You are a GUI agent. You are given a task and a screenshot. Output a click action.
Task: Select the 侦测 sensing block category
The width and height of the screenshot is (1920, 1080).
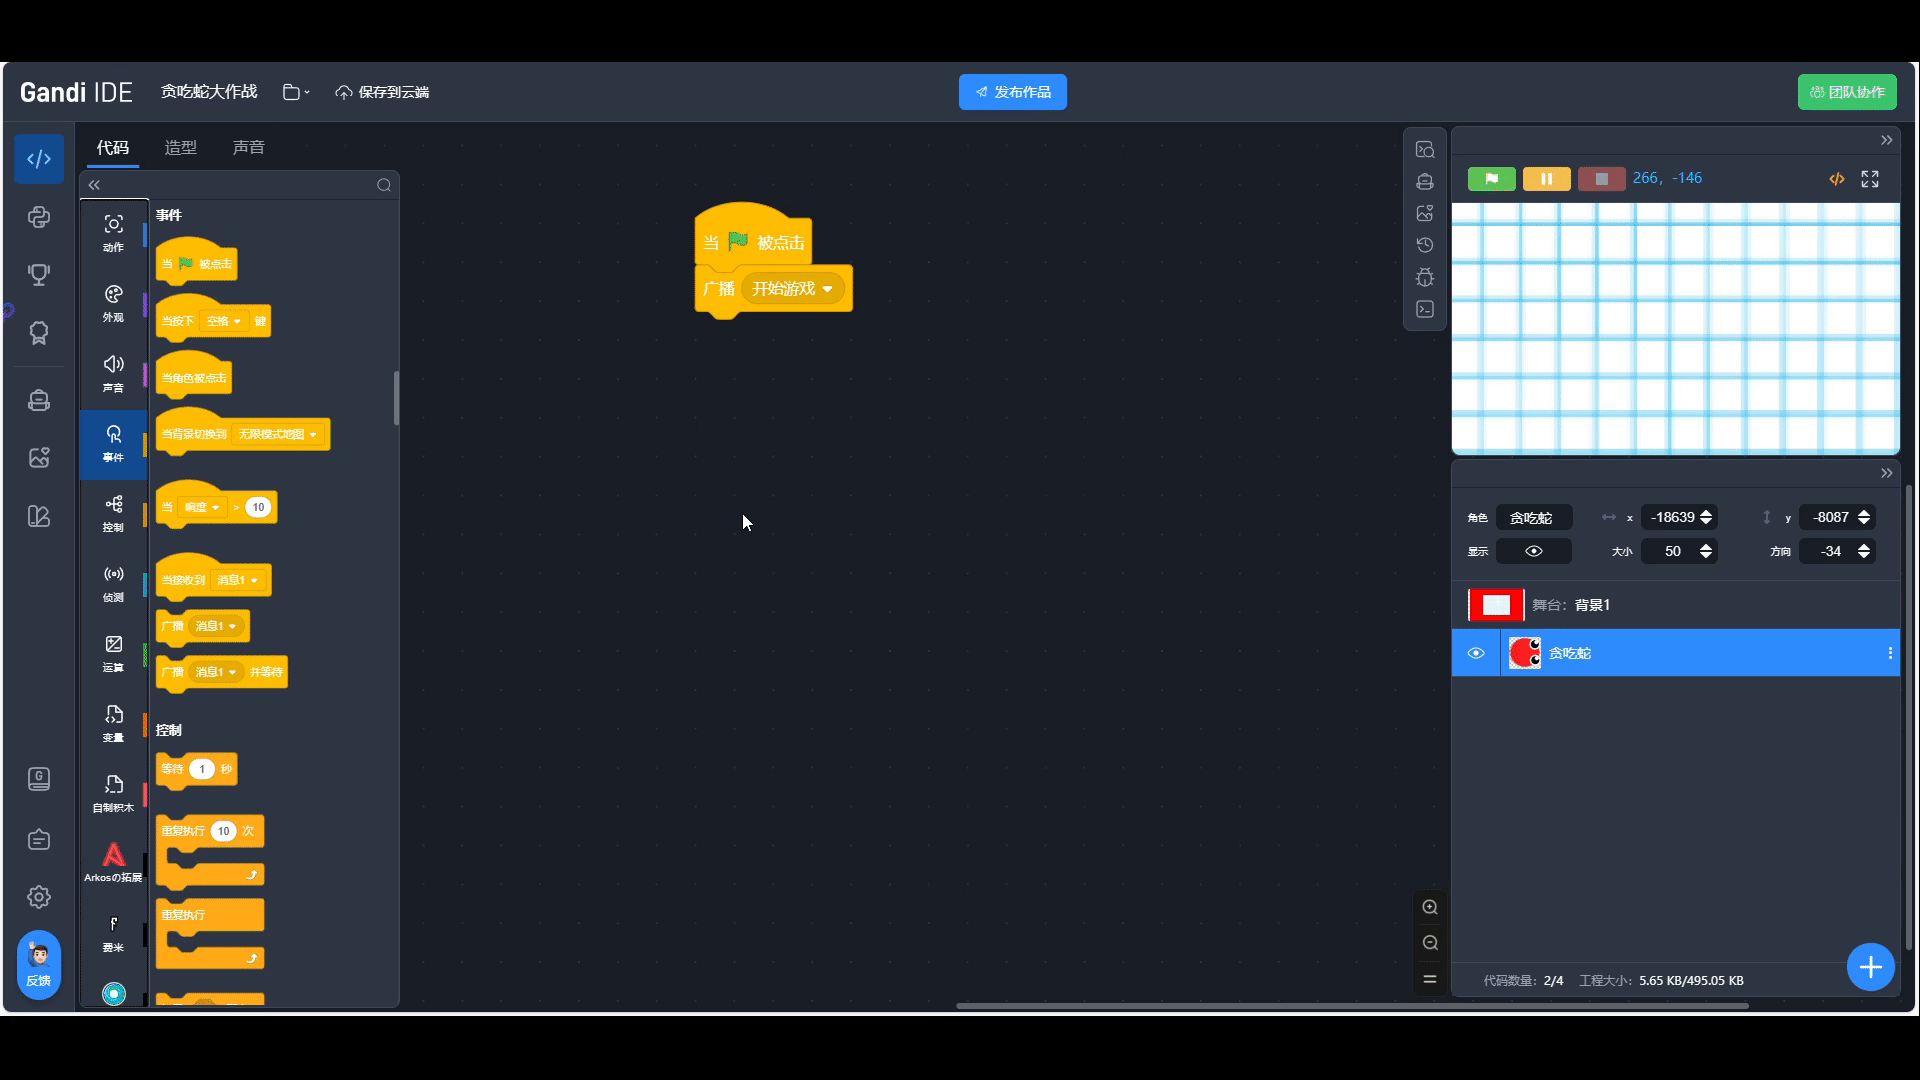tap(113, 584)
